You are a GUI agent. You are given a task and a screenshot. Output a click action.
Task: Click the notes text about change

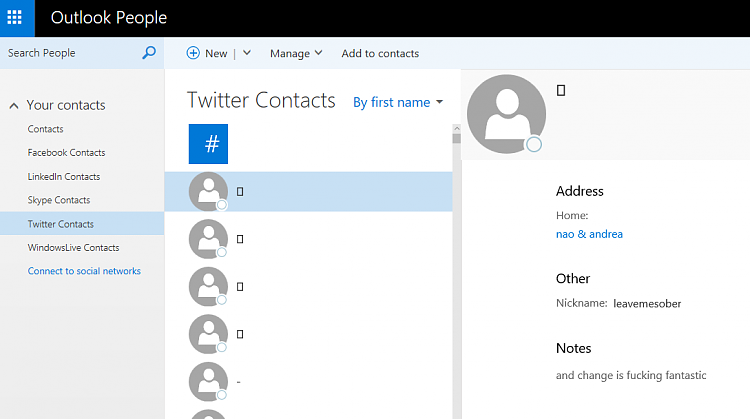click(x=631, y=375)
